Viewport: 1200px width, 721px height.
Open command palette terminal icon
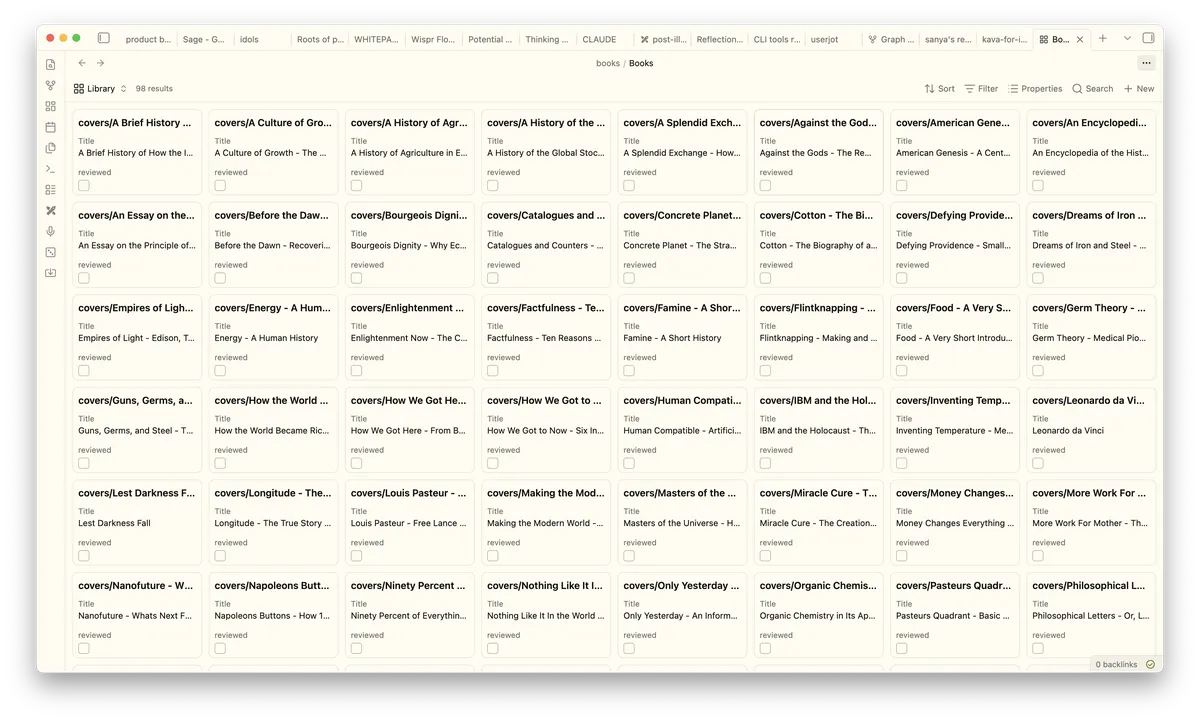tap(51, 169)
